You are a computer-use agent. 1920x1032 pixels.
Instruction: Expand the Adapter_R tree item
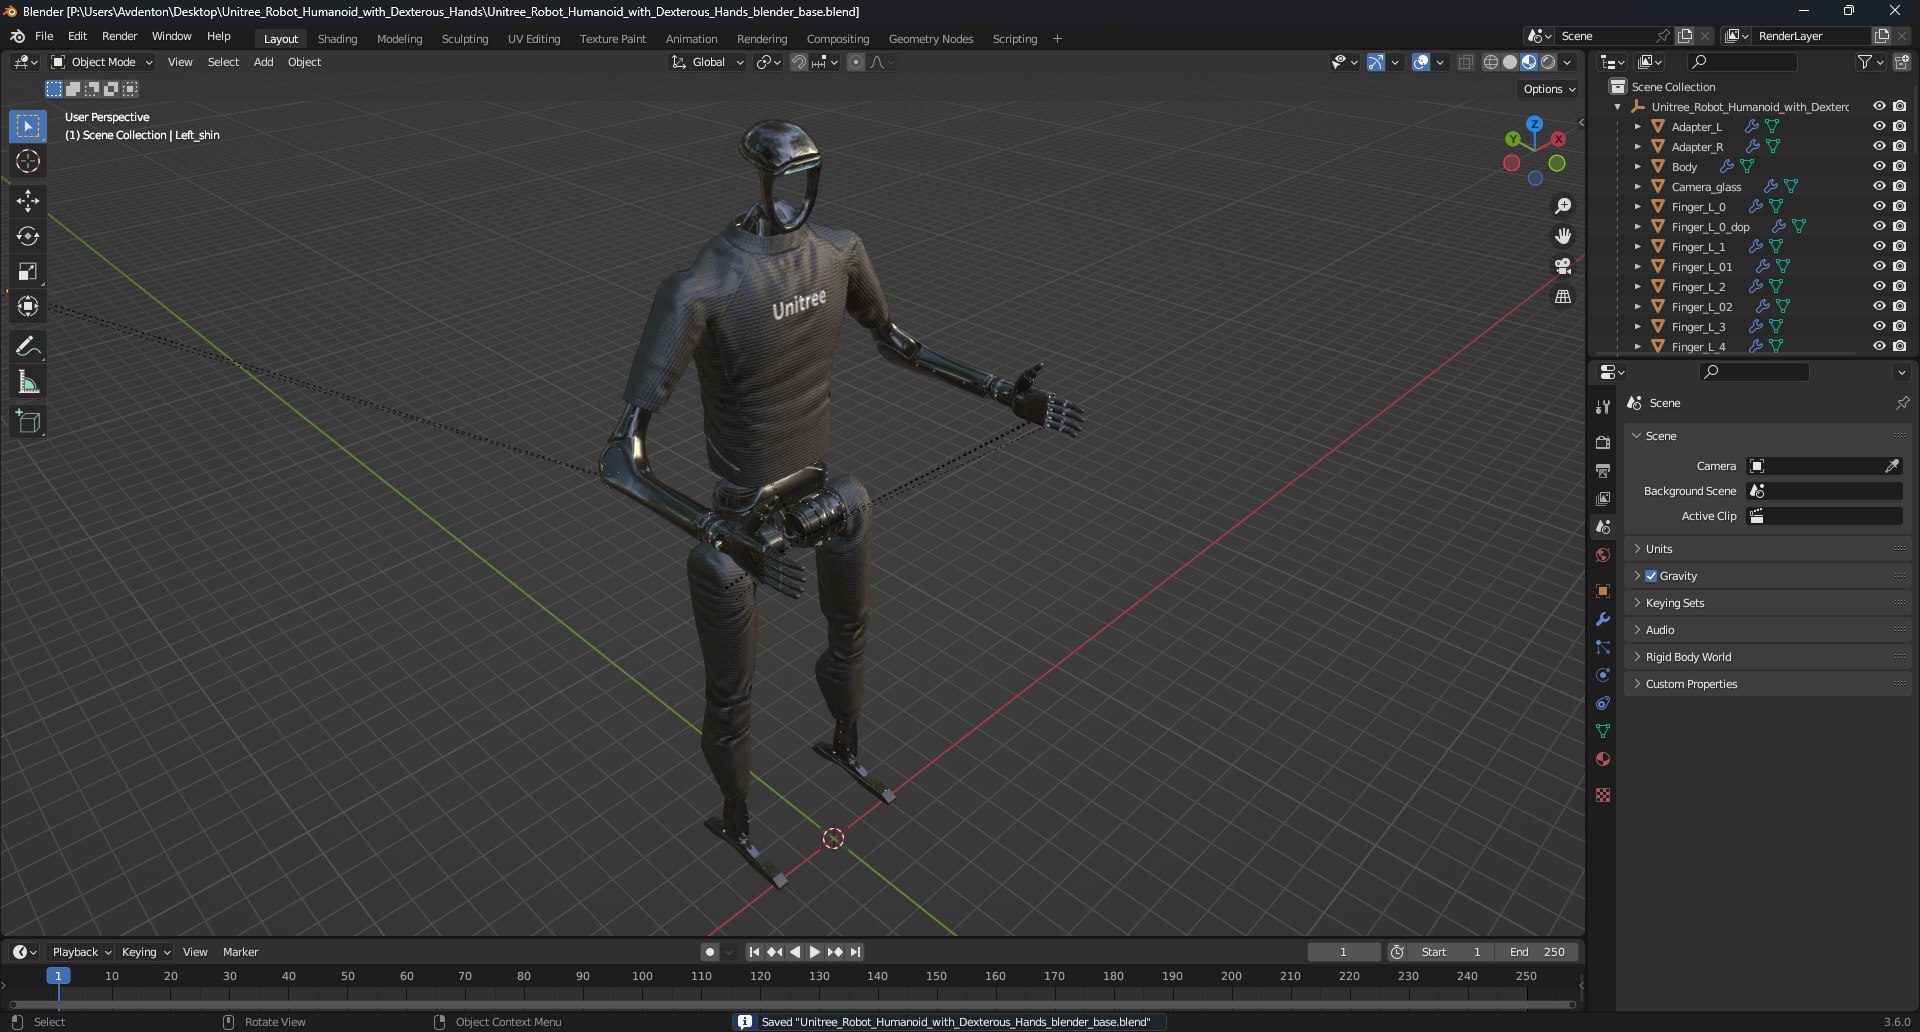coord(1637,146)
